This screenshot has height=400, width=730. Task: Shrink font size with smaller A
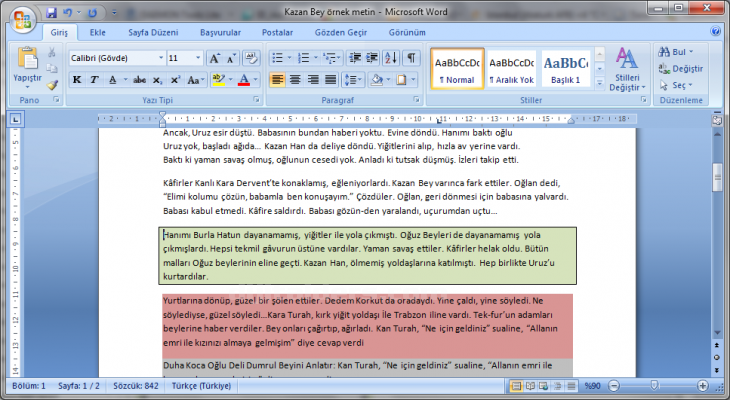[231, 58]
